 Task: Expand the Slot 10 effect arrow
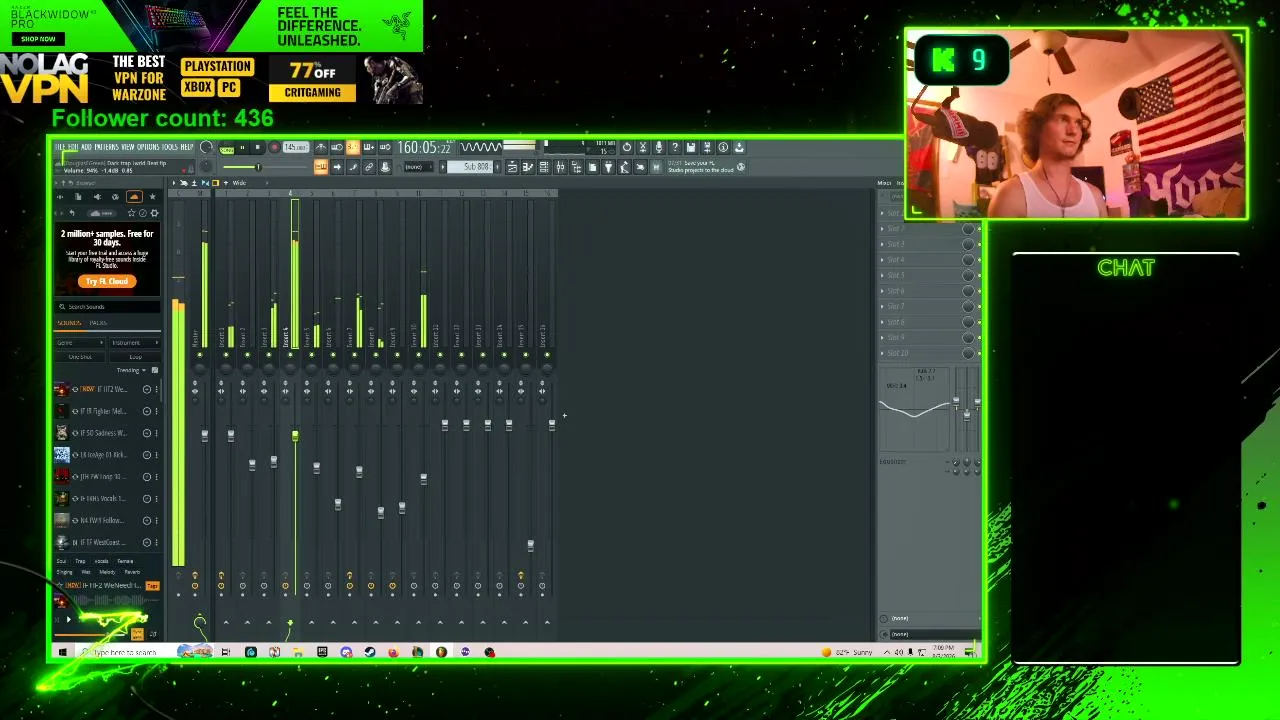click(x=882, y=354)
